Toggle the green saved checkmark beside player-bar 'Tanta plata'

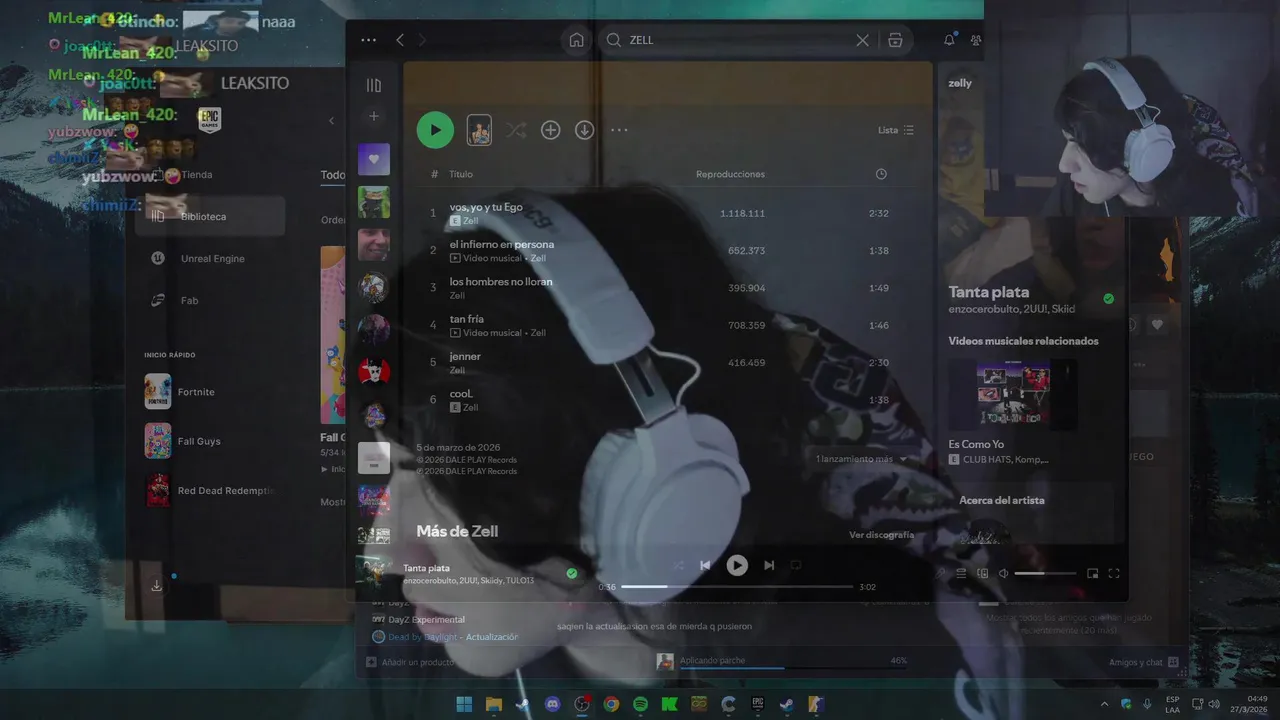tap(572, 573)
